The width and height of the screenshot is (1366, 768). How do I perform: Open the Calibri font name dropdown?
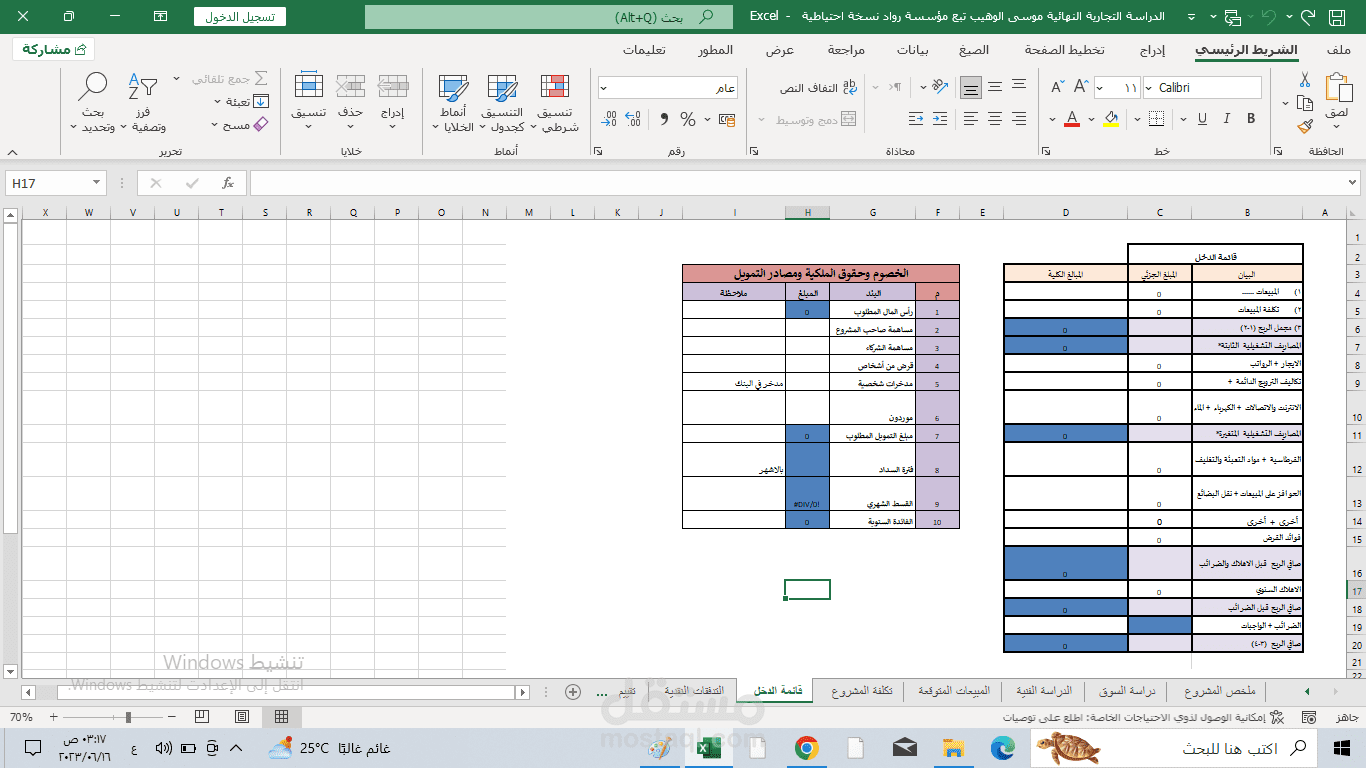tap(1148, 88)
